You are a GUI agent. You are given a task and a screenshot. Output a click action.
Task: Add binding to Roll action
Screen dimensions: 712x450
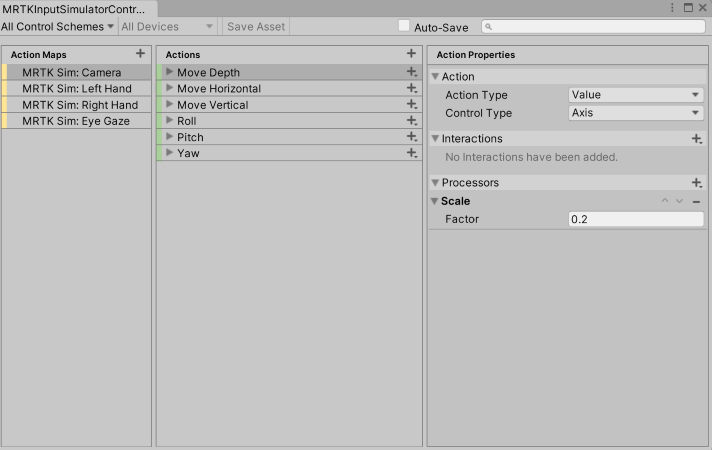click(412, 120)
